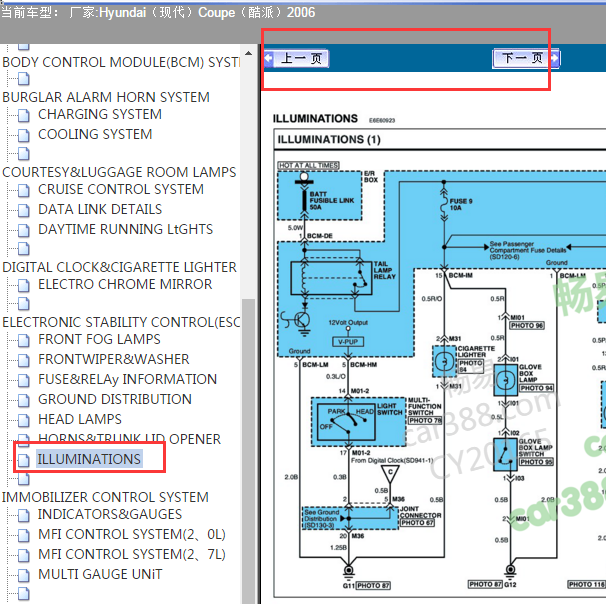Click document icon beside FRONT FOG LAMPS
The height and width of the screenshot is (604, 606).
click(24, 340)
